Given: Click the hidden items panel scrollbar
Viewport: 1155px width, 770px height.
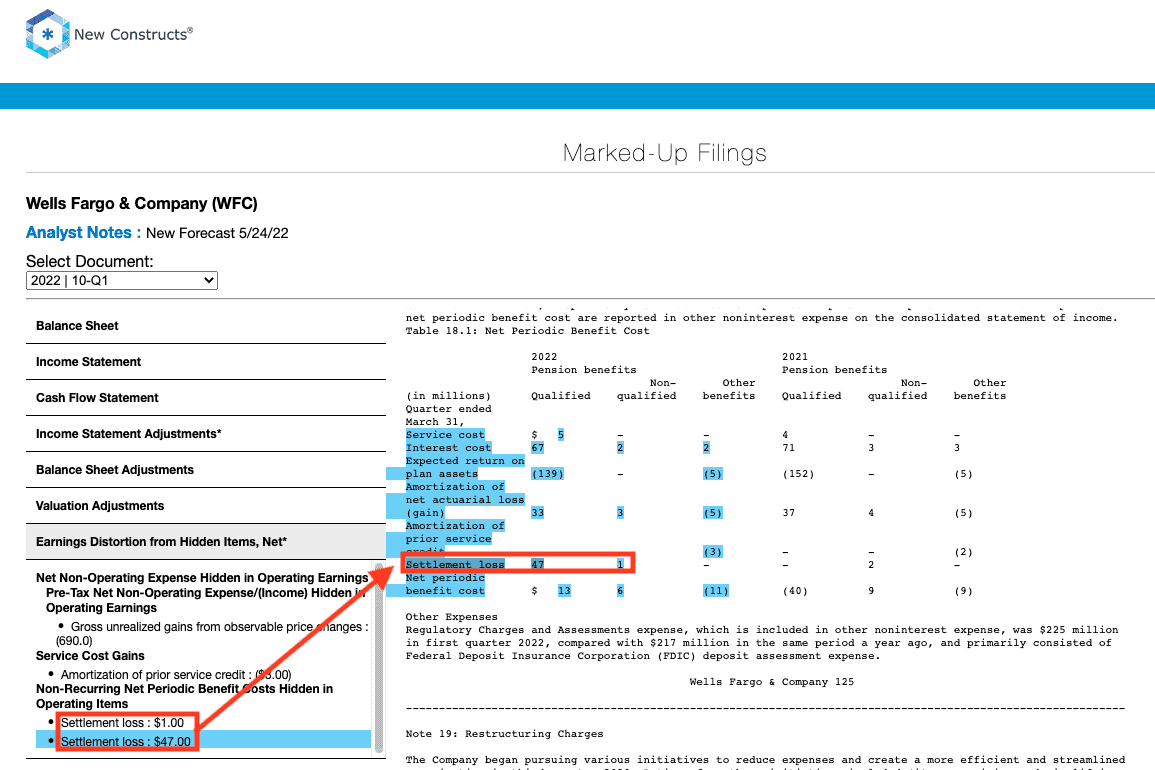Looking at the screenshot, I should point(379,657).
